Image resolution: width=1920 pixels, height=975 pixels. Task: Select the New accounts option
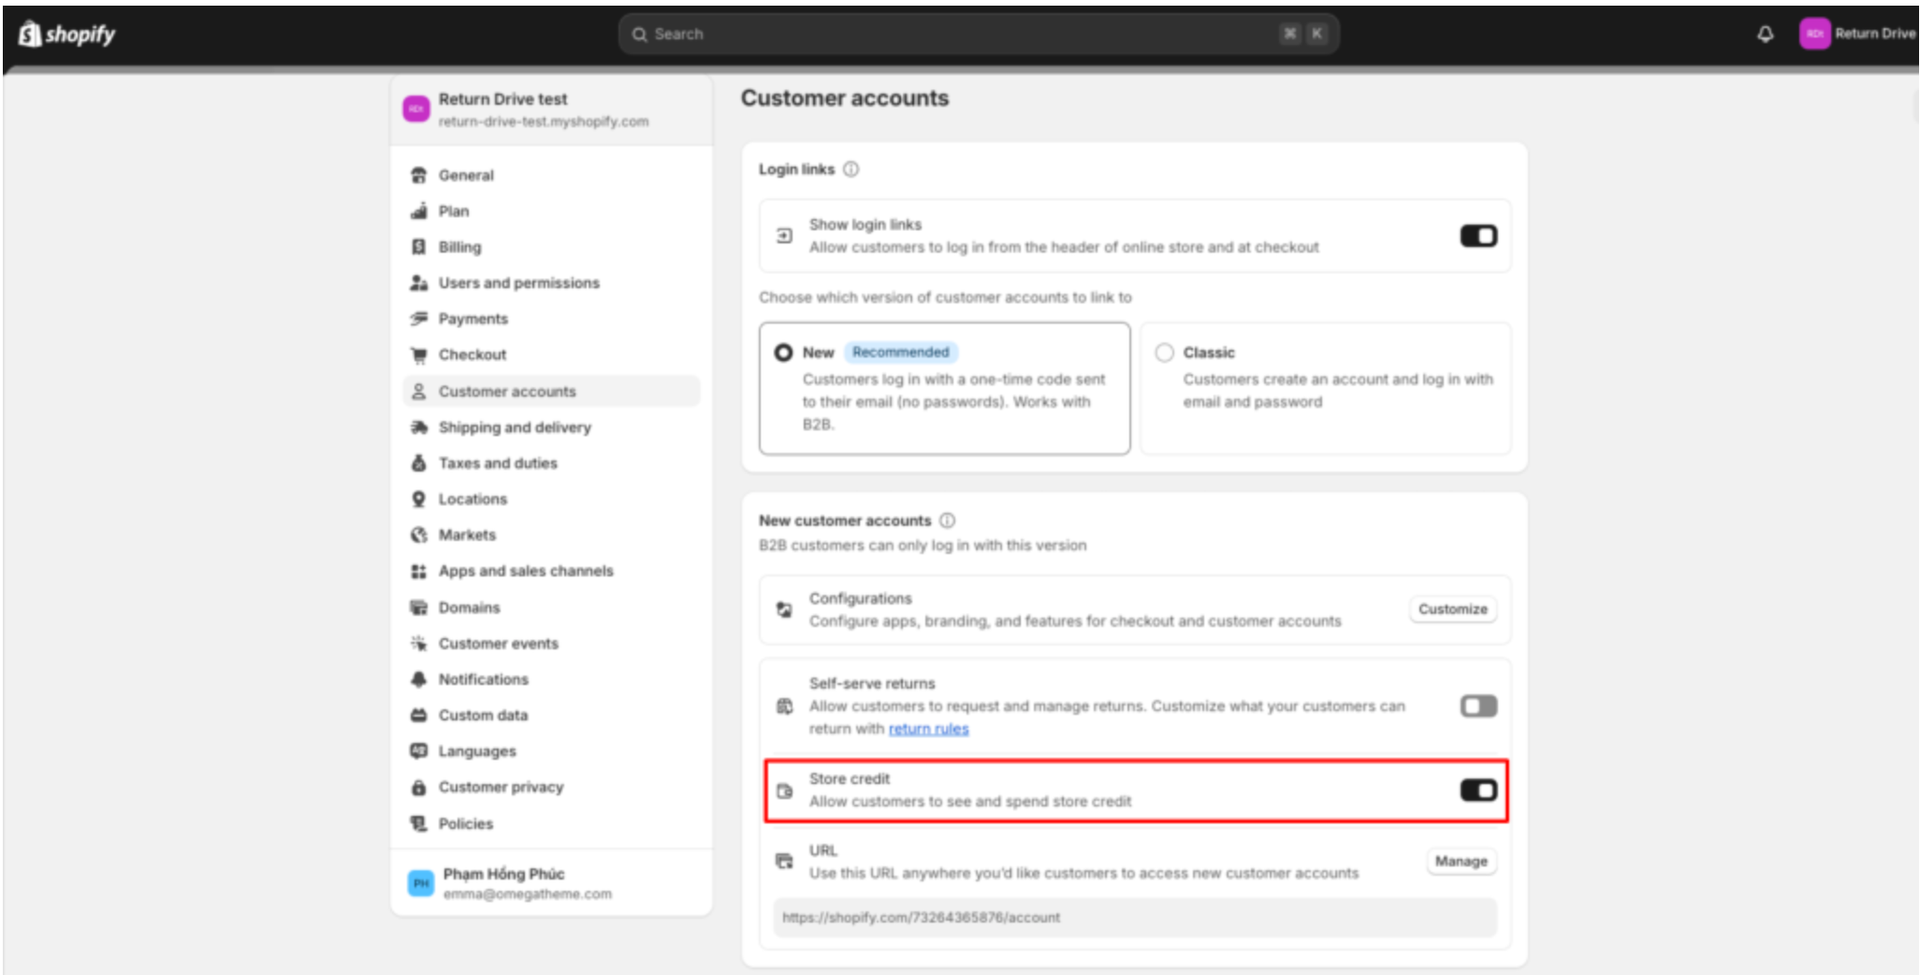tap(784, 352)
